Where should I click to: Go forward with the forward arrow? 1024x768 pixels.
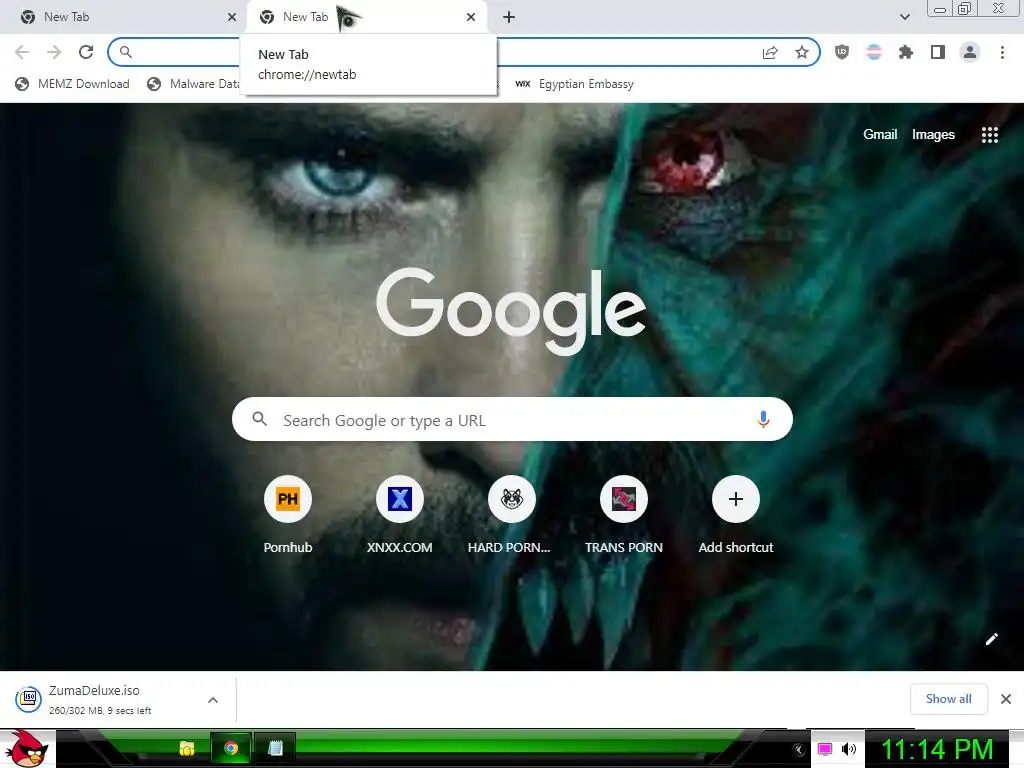(x=54, y=52)
